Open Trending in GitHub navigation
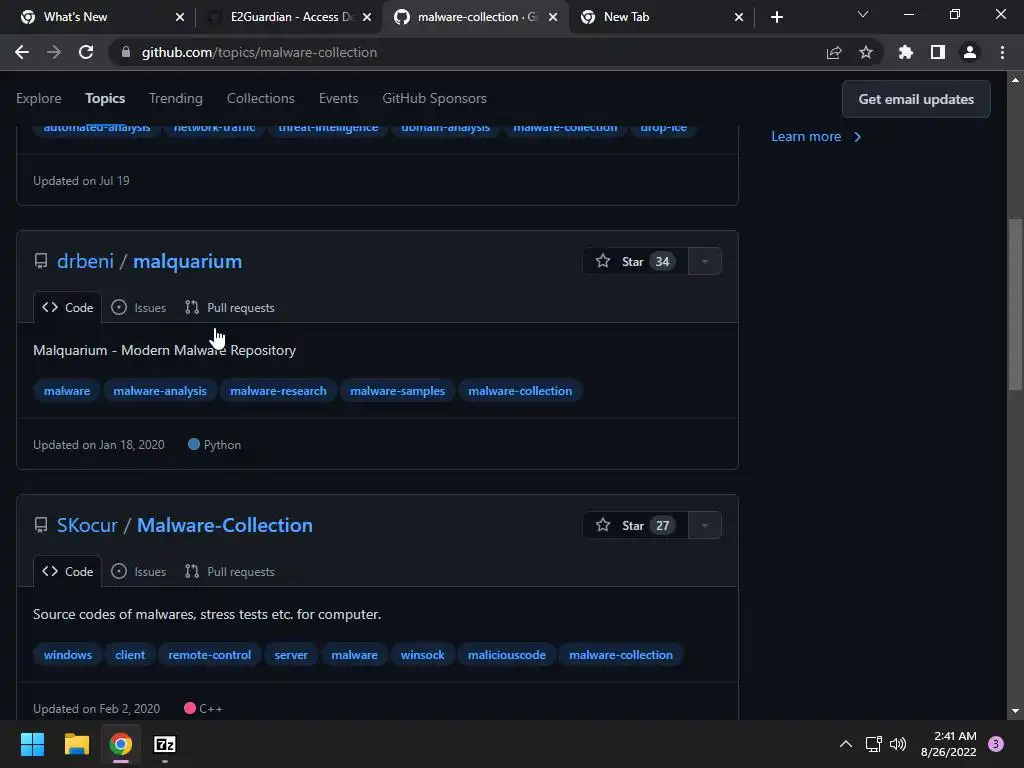This screenshot has height=768, width=1024. click(176, 98)
